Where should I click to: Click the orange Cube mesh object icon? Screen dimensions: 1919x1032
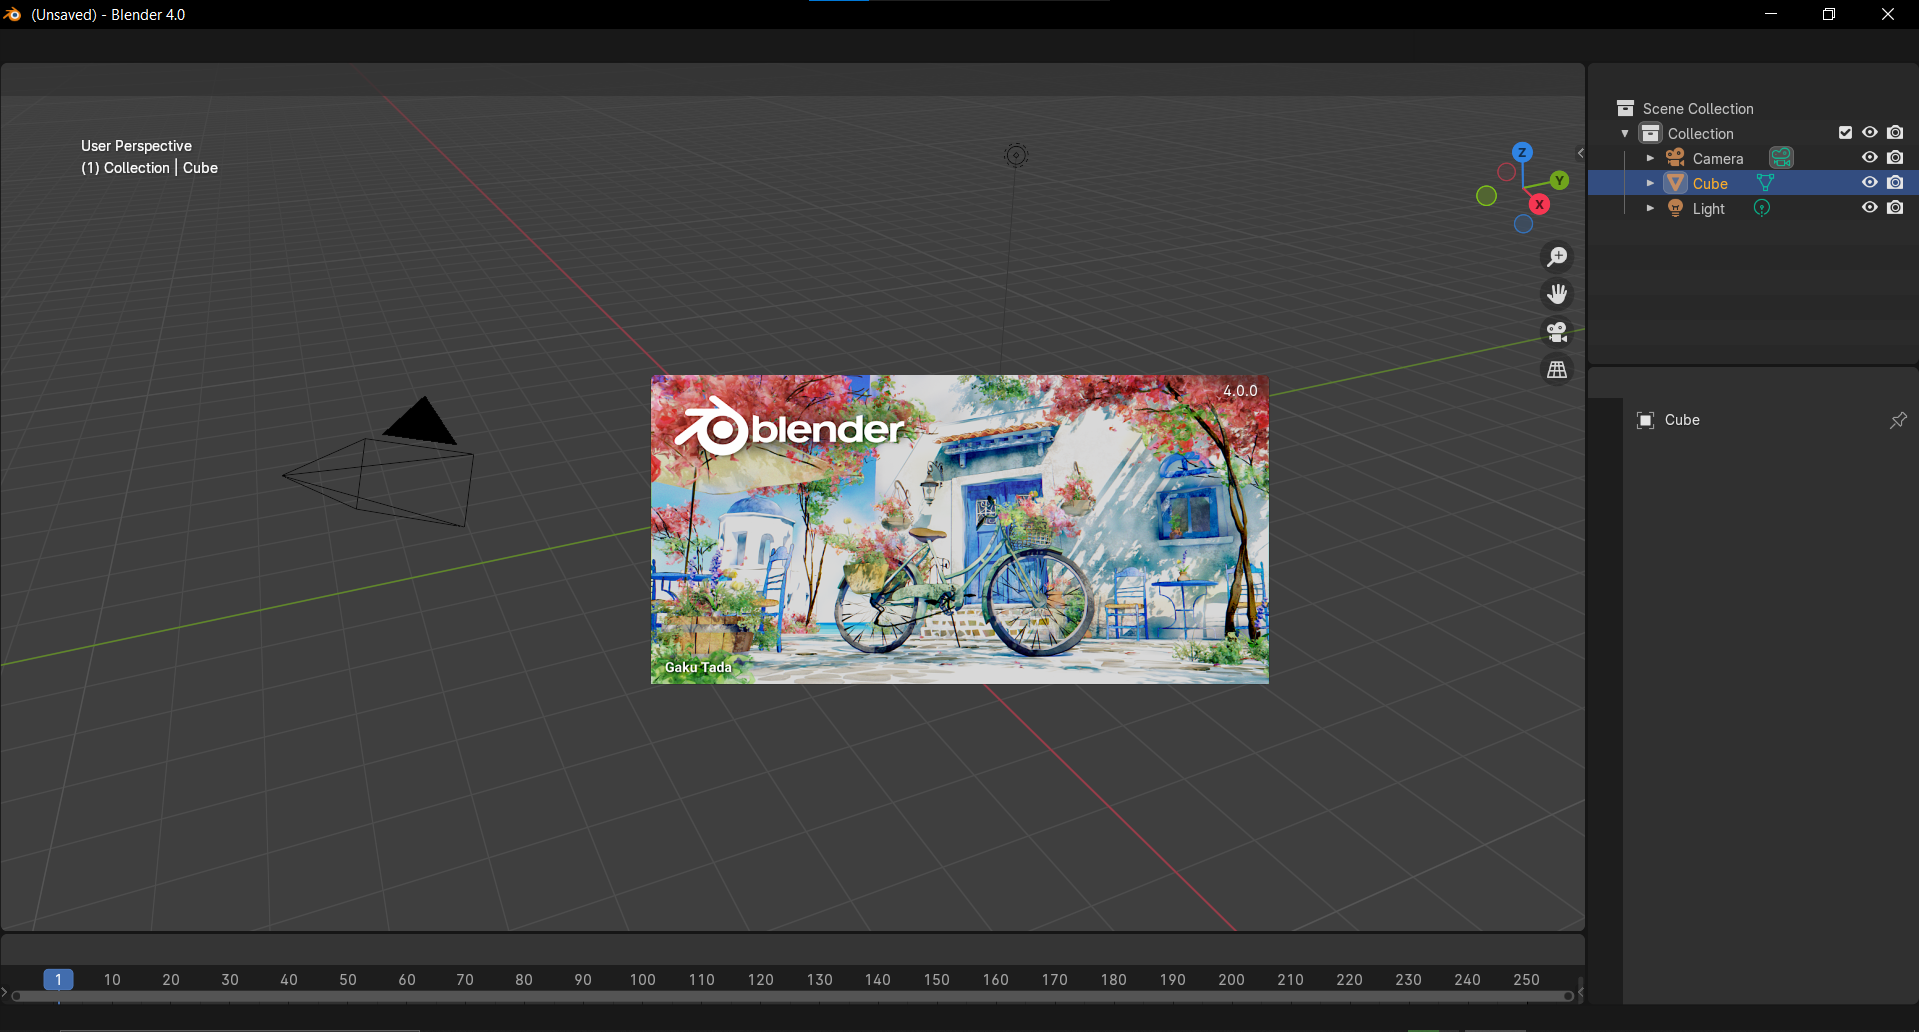pyautogui.click(x=1675, y=183)
